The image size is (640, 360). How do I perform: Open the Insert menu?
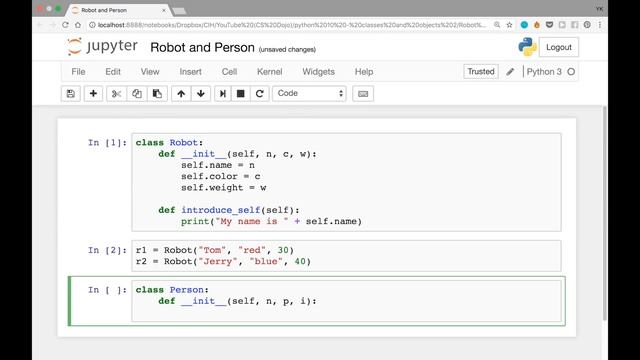pyautogui.click(x=191, y=72)
